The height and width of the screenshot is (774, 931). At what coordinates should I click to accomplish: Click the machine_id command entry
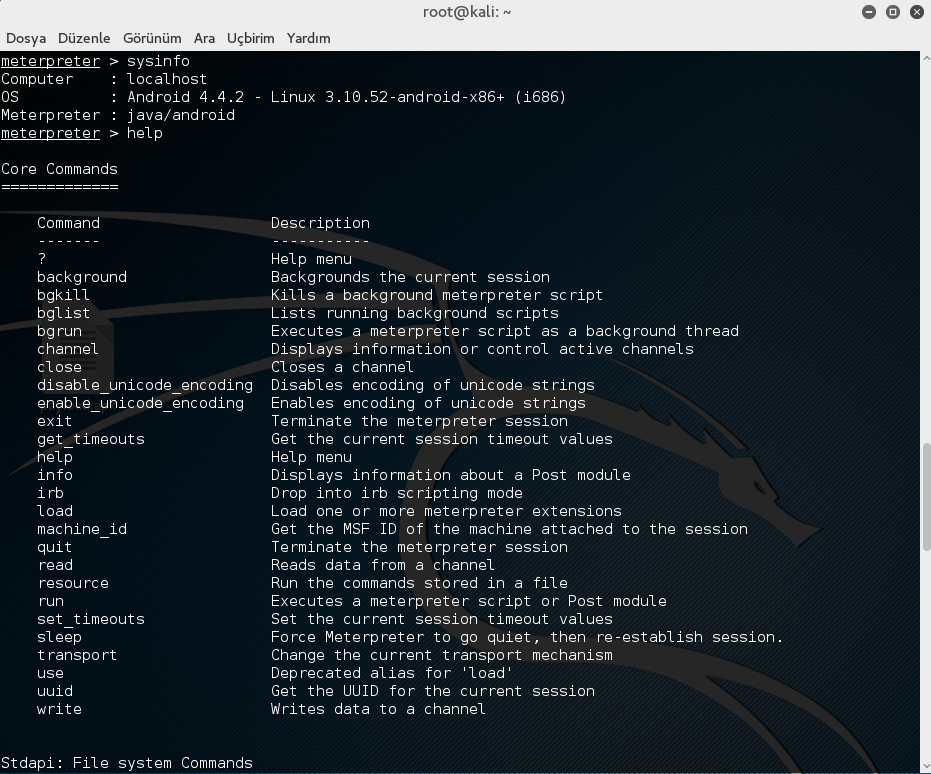pyautogui.click(x=82, y=529)
